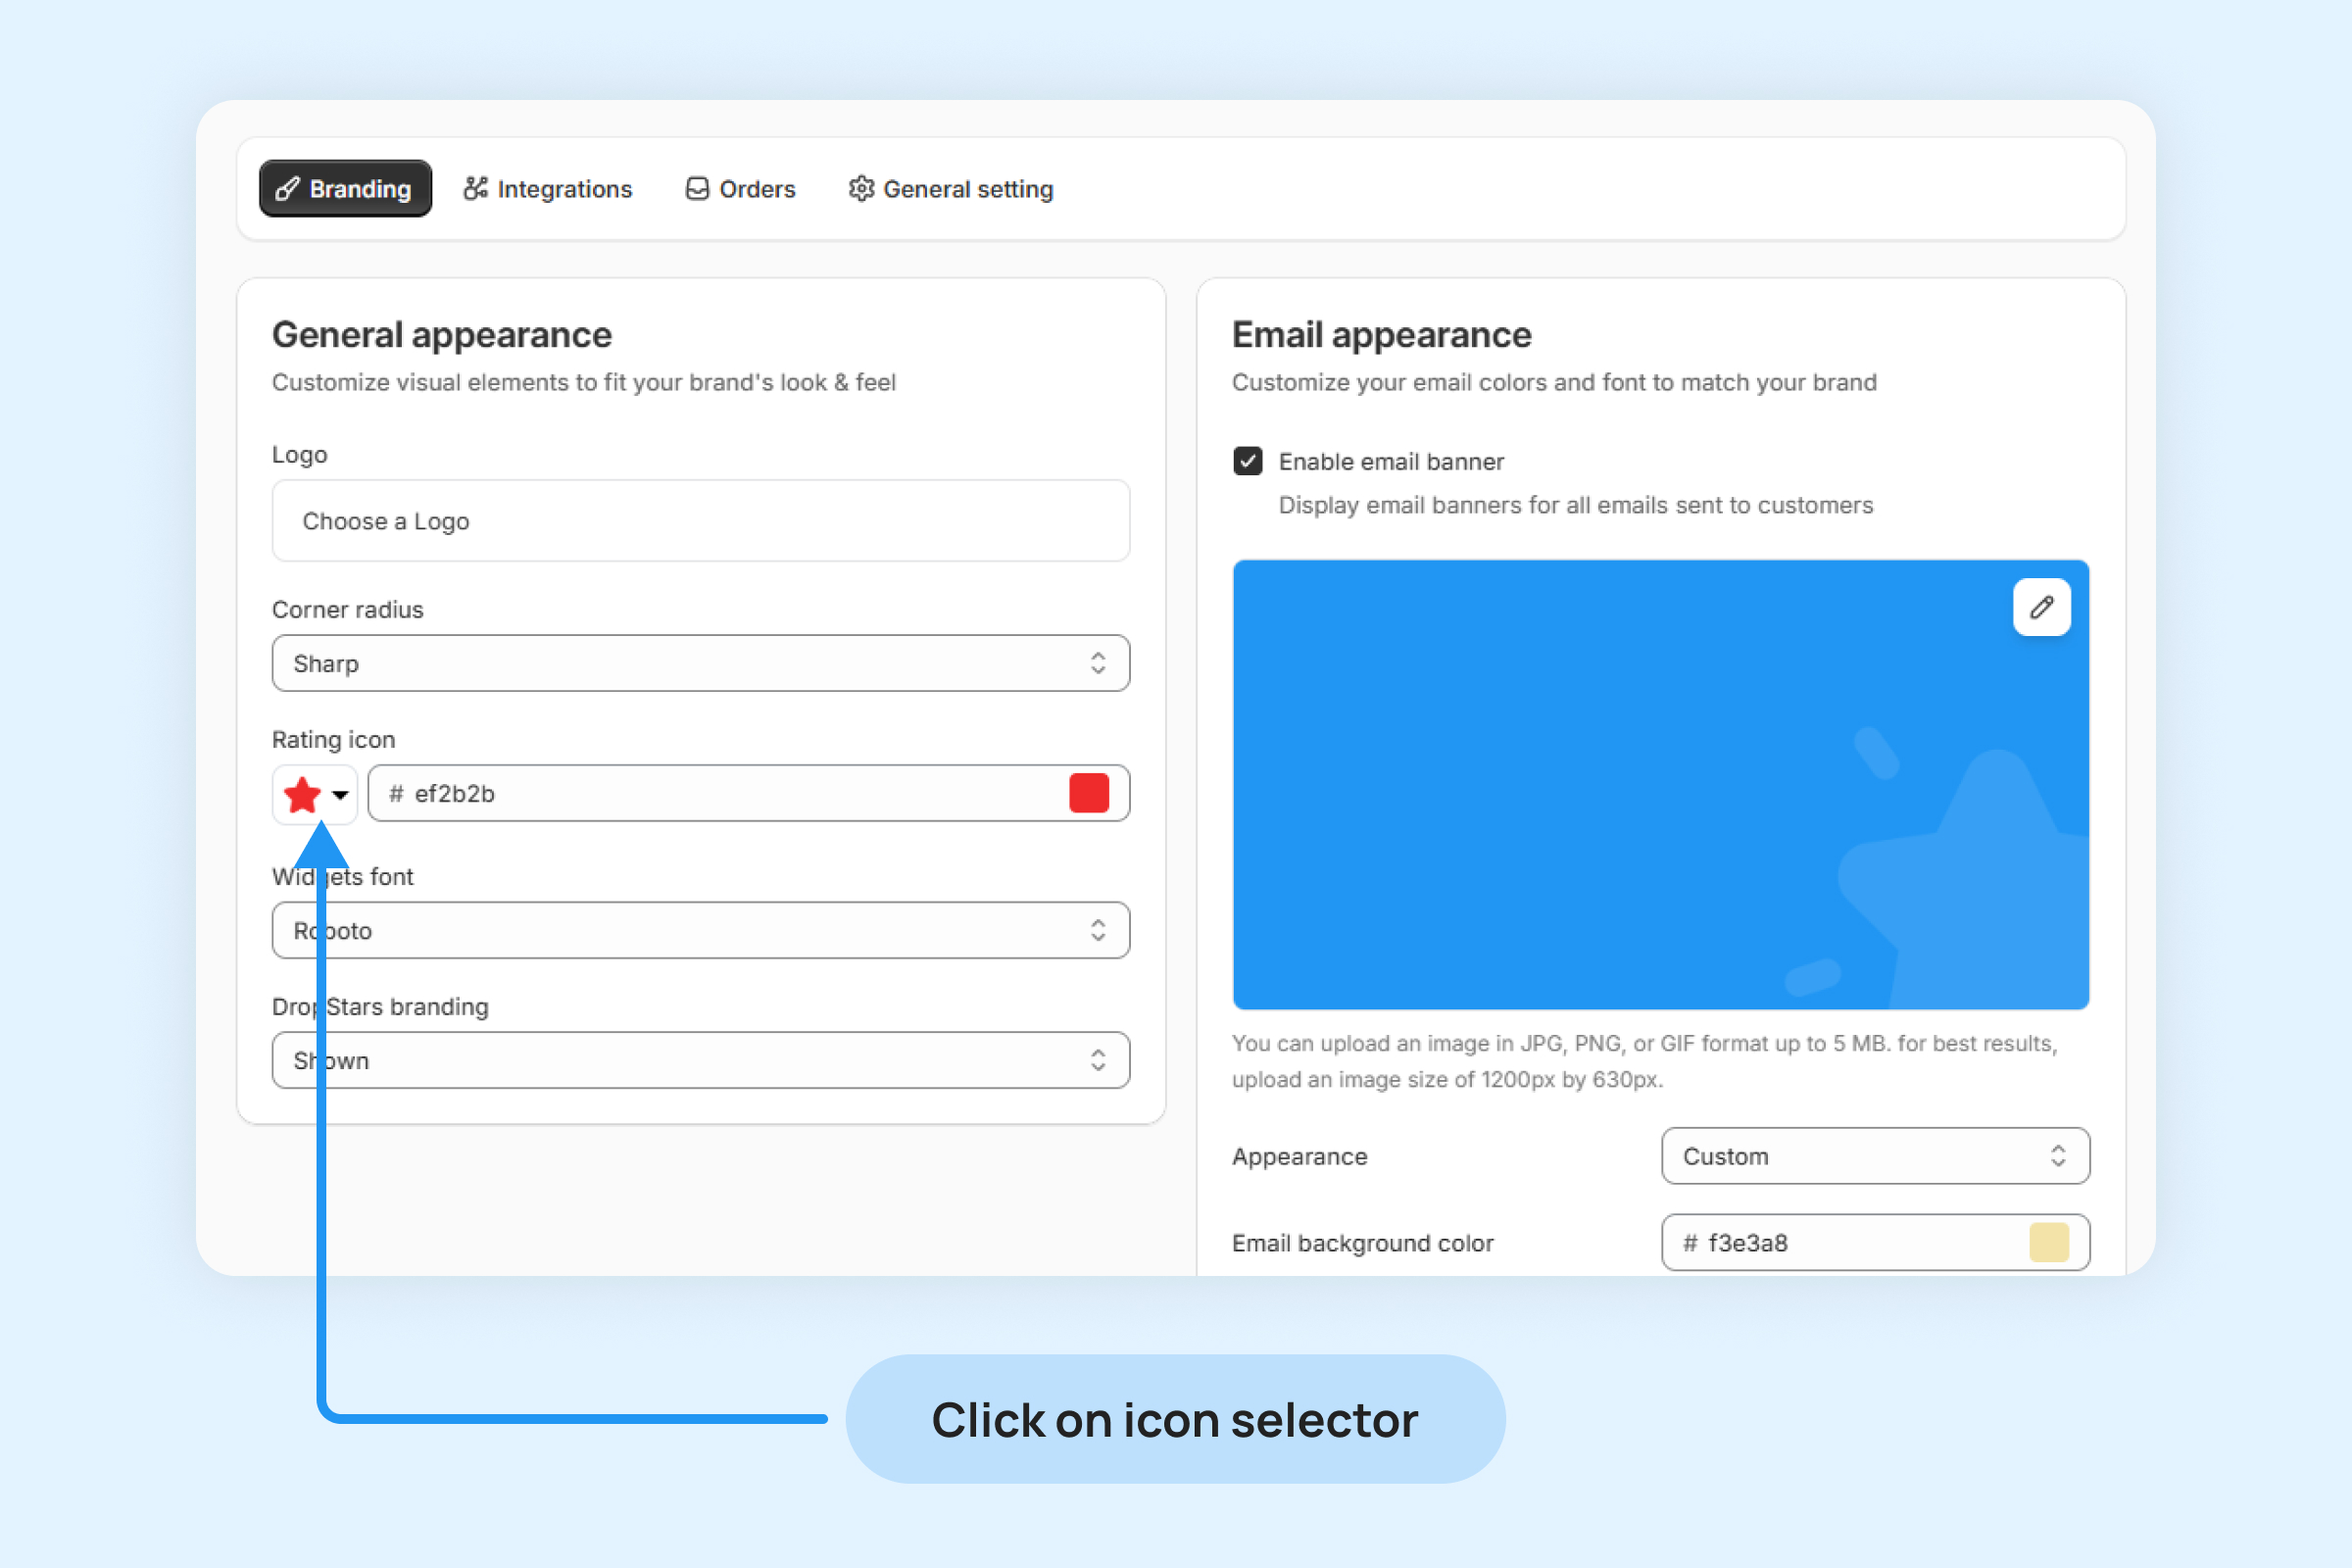Viewport: 2352px width, 1568px height.
Task: Click the Orders inbox icon
Action: pos(697,189)
